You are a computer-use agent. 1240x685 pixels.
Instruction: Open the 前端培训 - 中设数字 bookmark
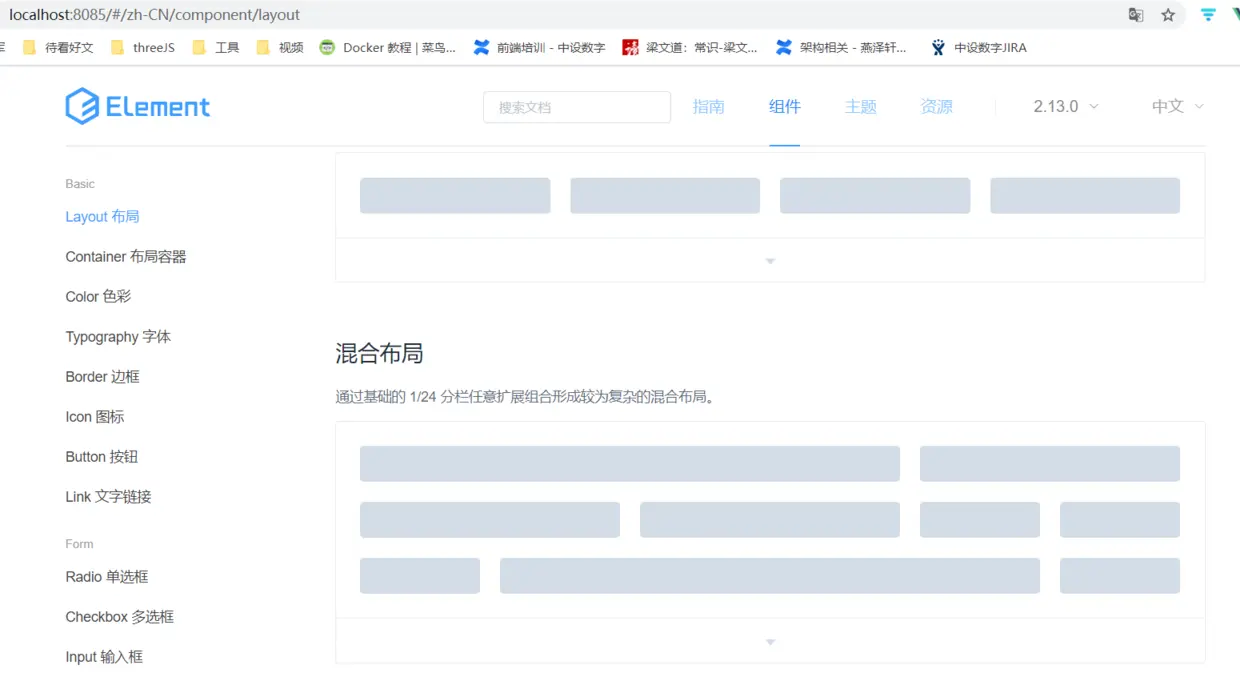tap(540, 47)
